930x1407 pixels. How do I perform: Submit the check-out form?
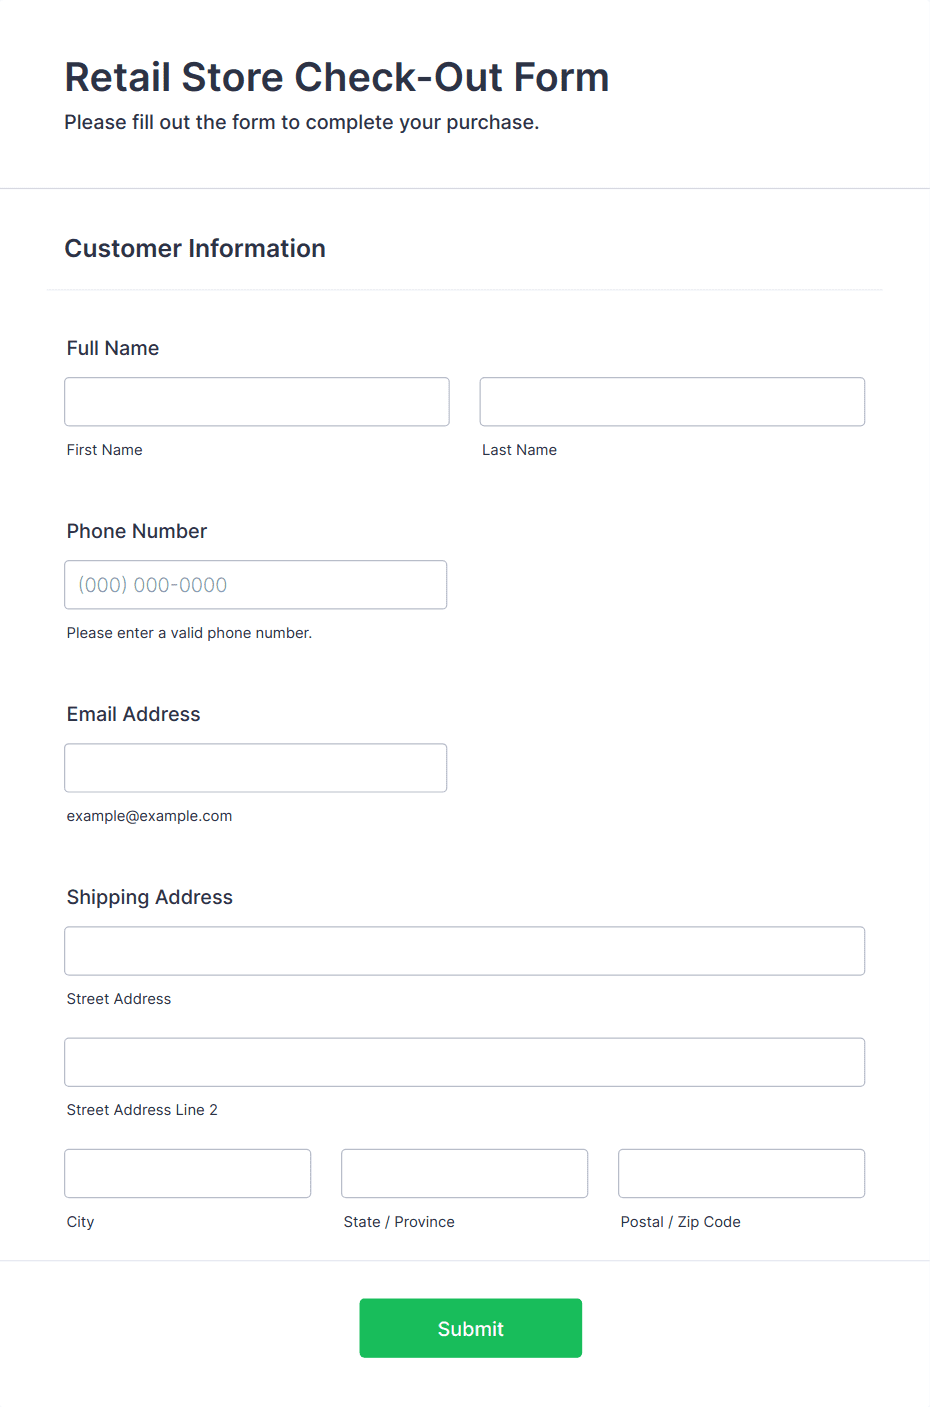471,1328
